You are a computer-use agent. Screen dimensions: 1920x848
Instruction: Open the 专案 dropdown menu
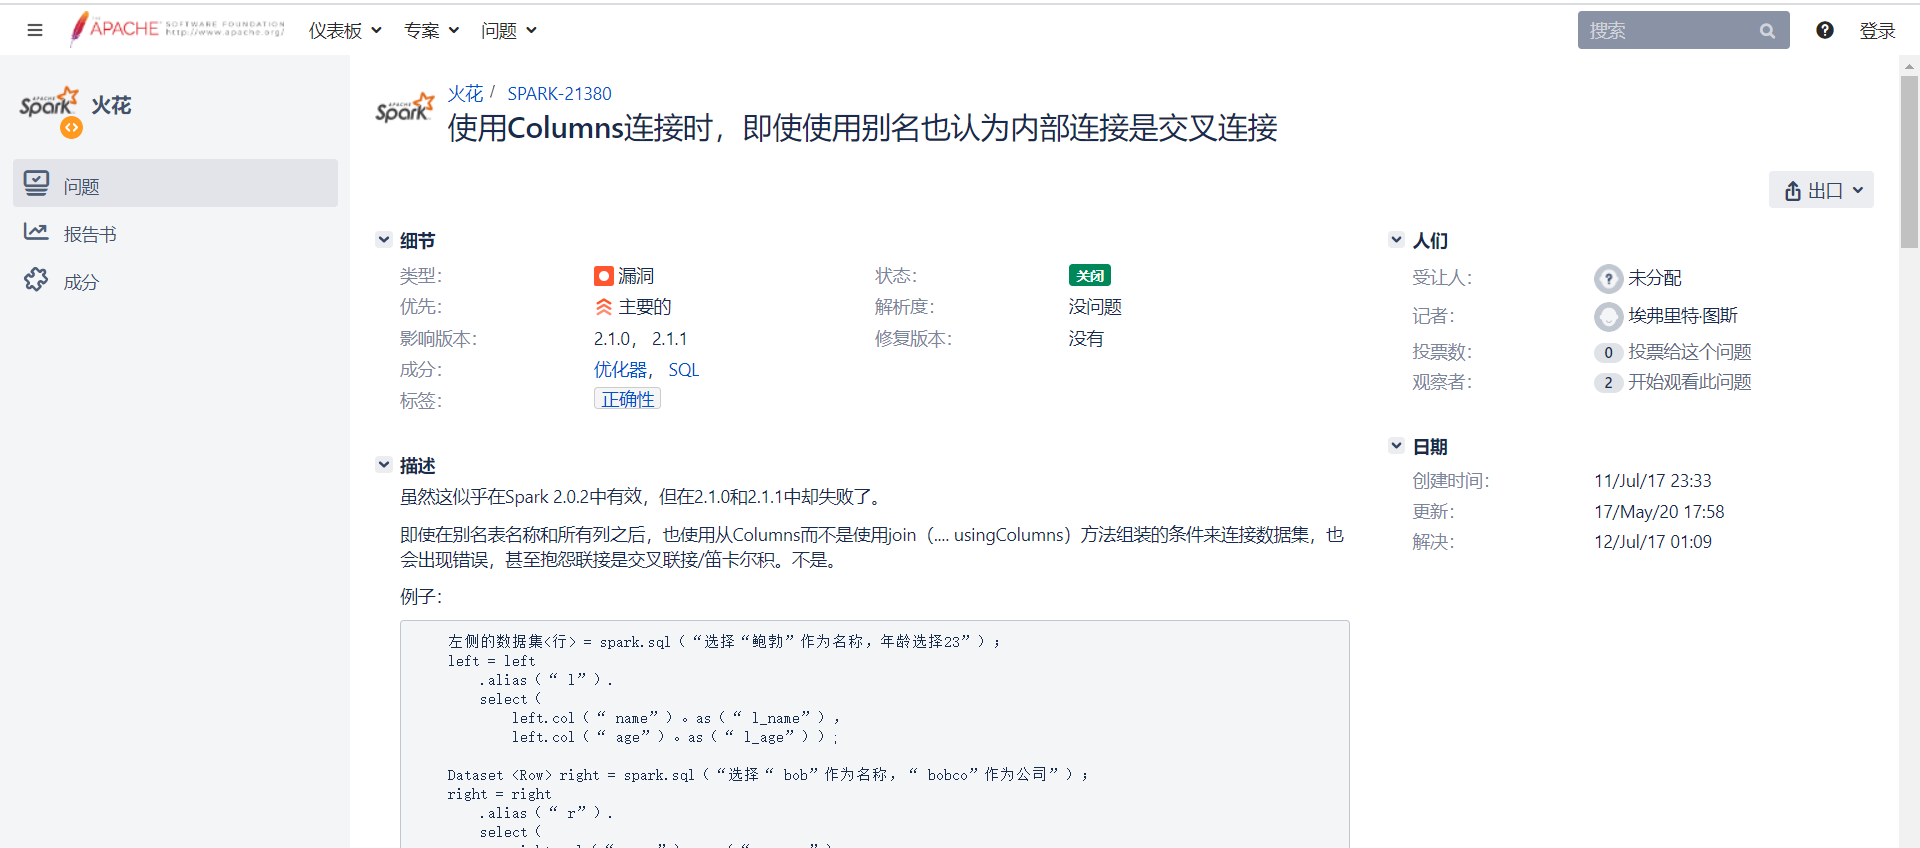431,31
